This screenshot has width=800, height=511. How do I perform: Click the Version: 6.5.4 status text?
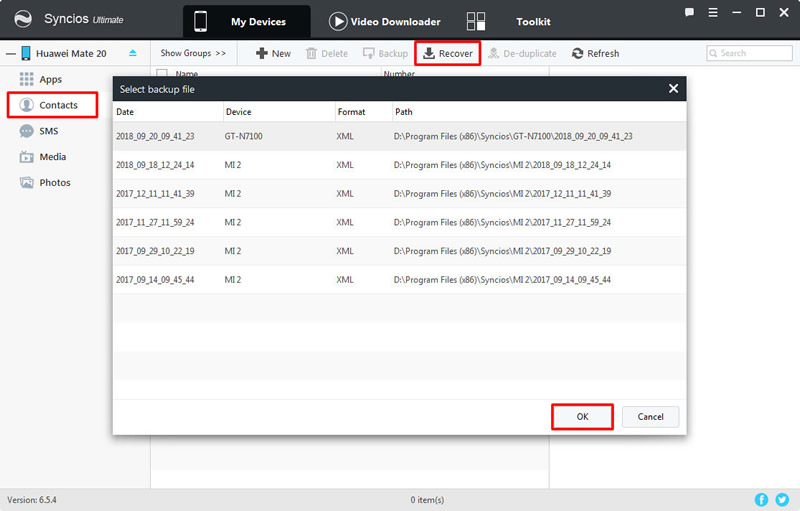(32, 500)
